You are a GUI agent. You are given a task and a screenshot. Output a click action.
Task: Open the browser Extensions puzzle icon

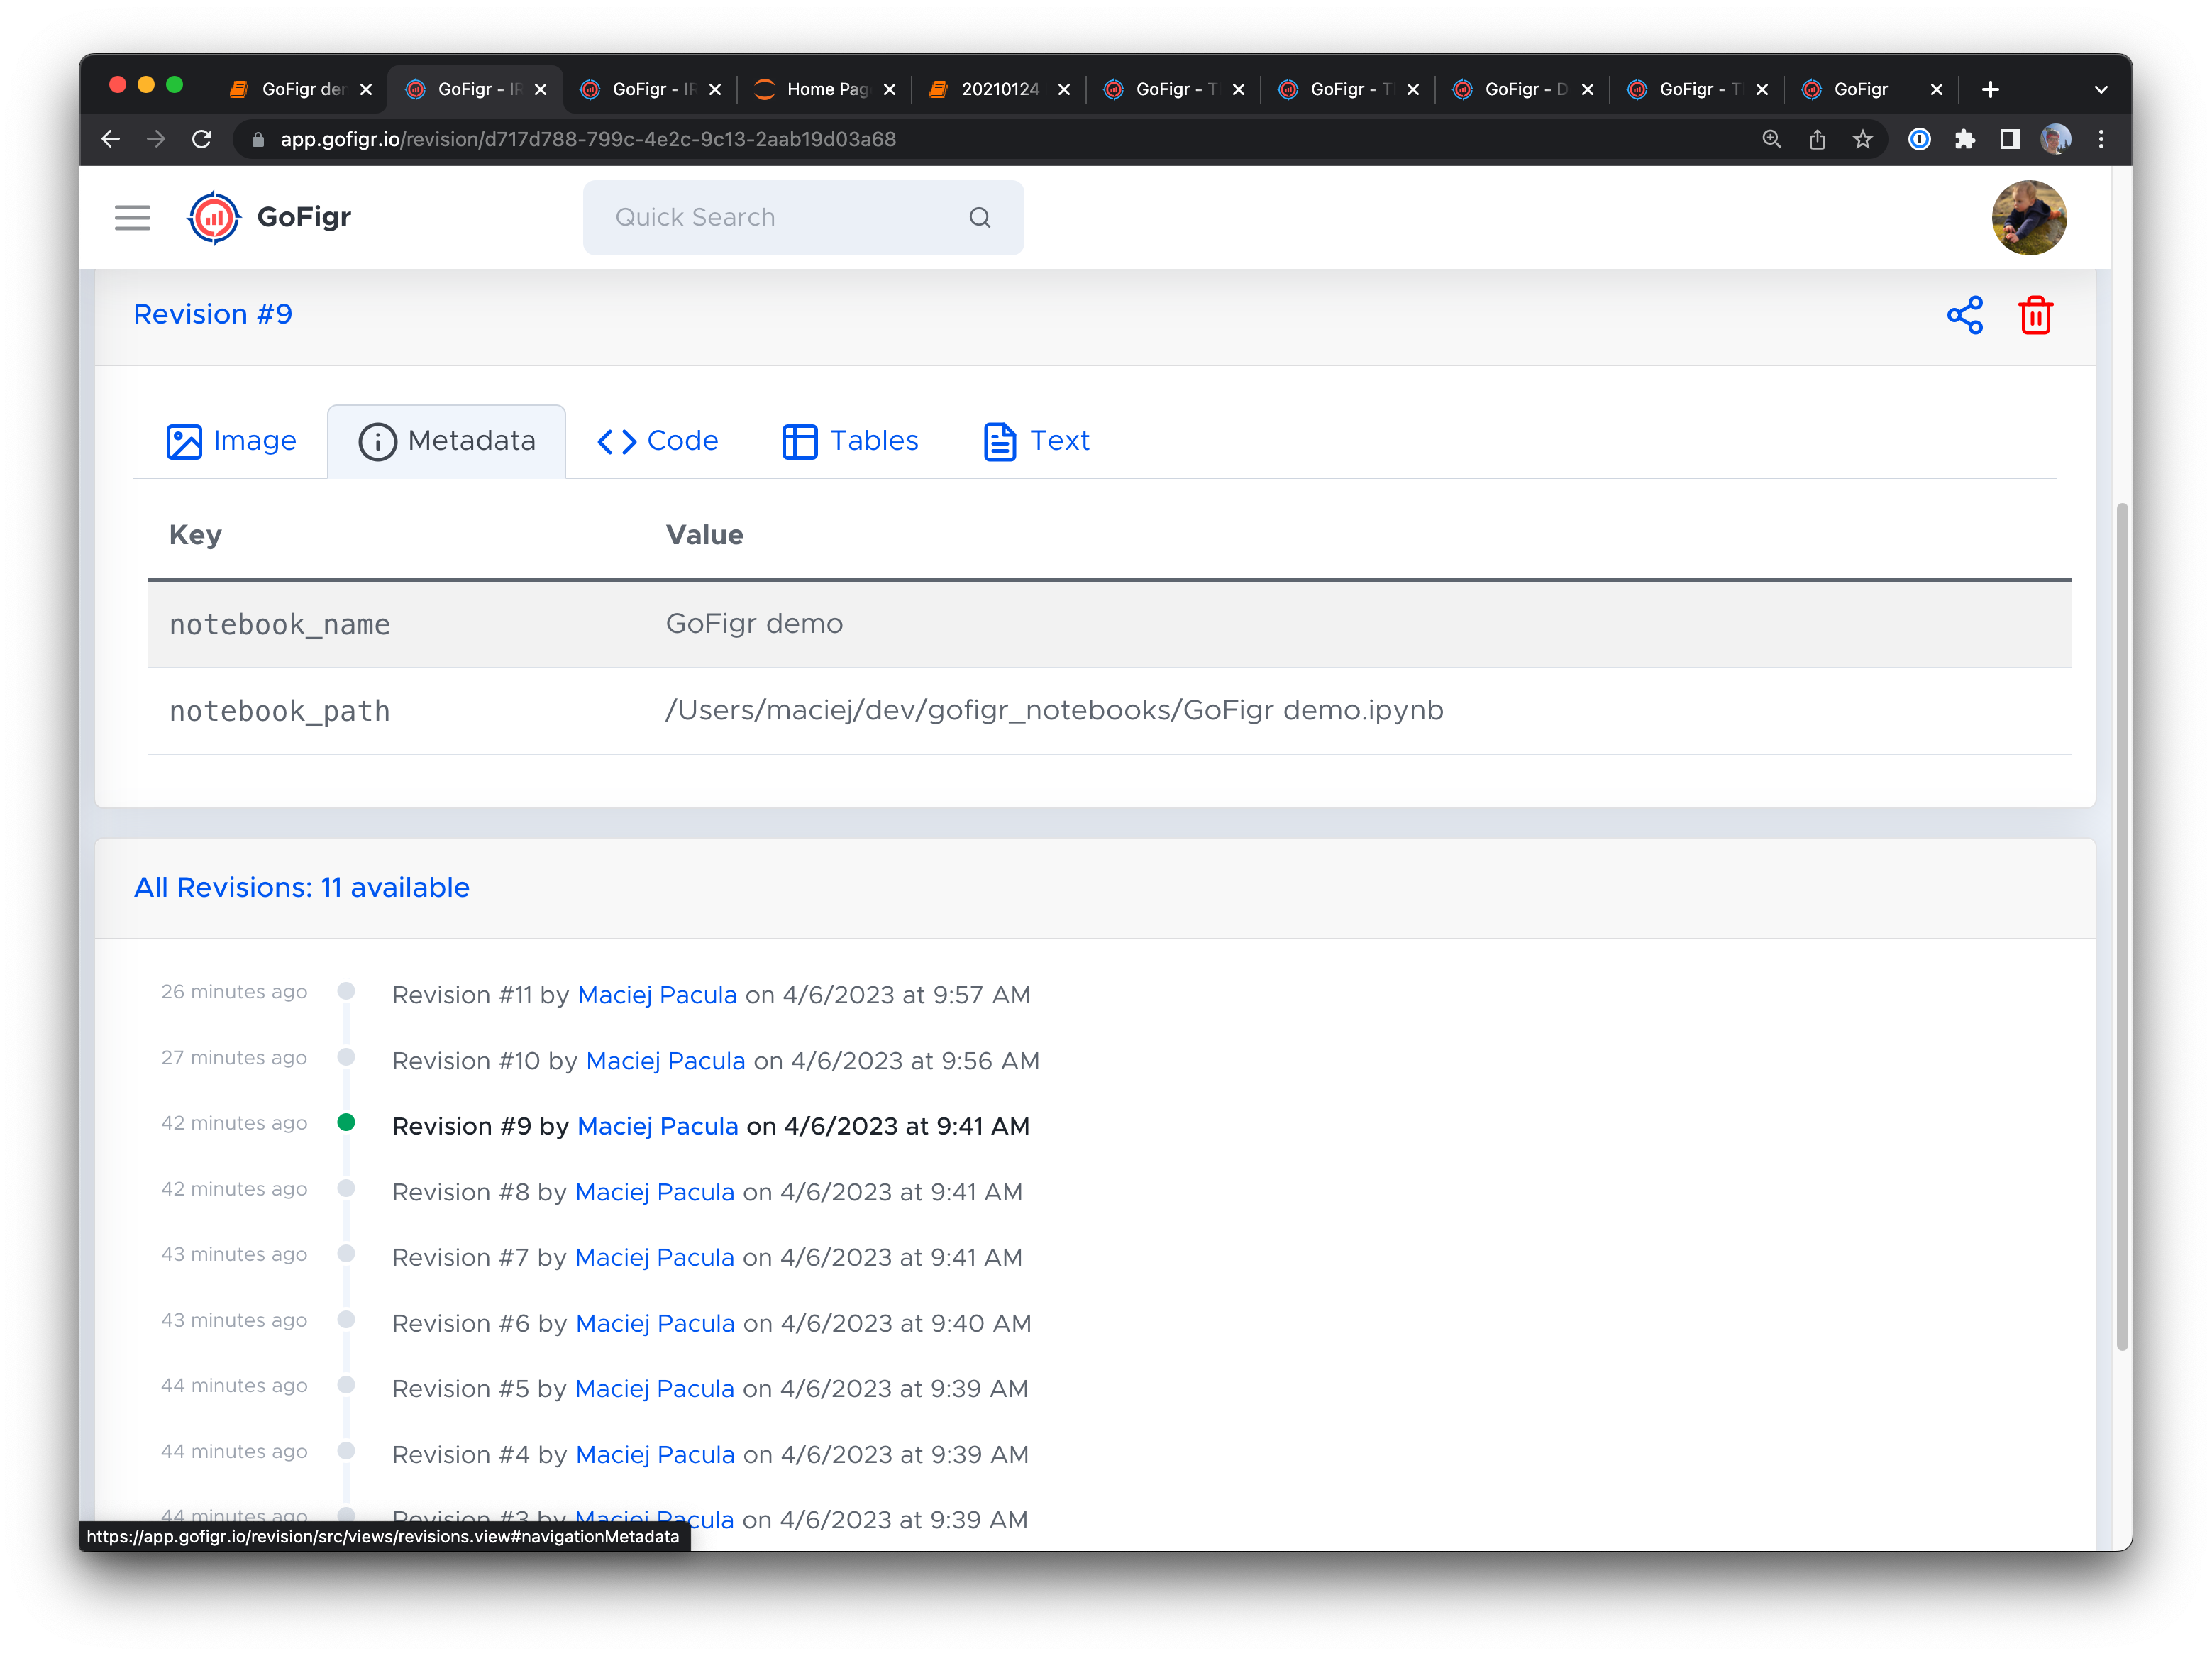1966,139
